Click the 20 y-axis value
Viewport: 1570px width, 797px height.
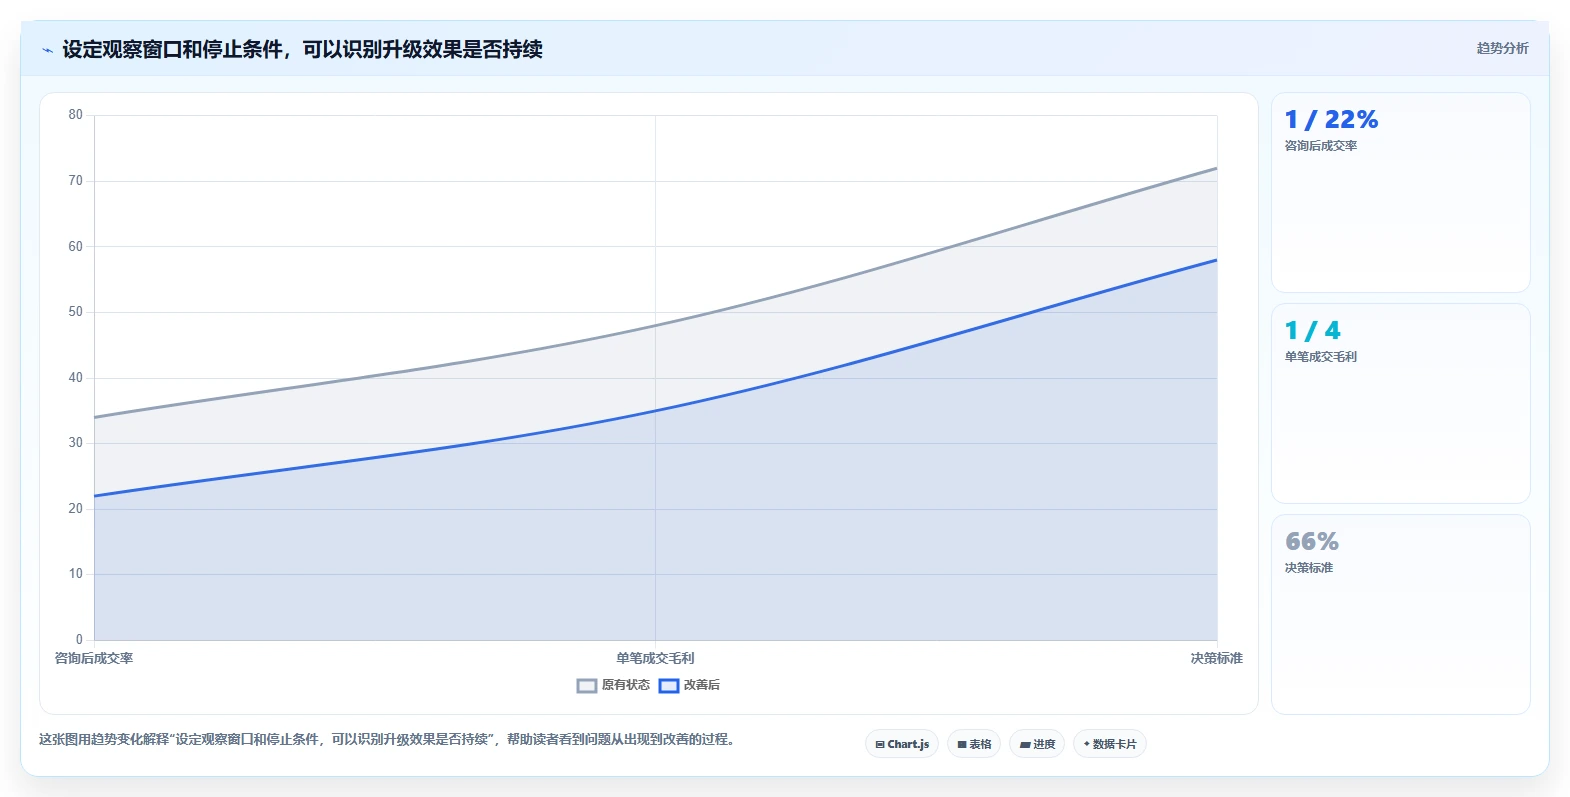pyautogui.click(x=76, y=509)
